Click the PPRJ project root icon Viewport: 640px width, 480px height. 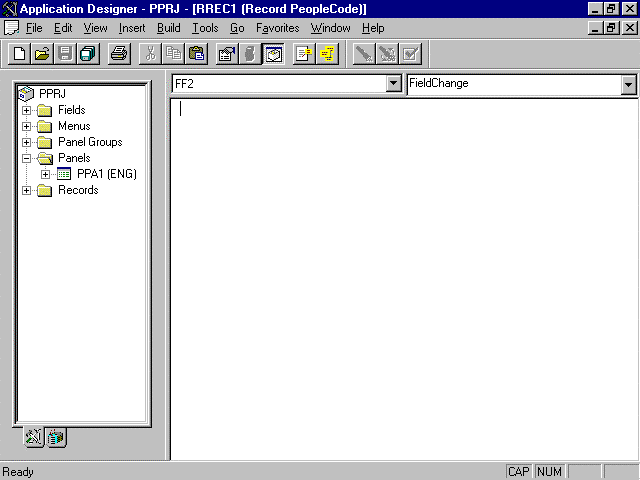click(x=26, y=94)
